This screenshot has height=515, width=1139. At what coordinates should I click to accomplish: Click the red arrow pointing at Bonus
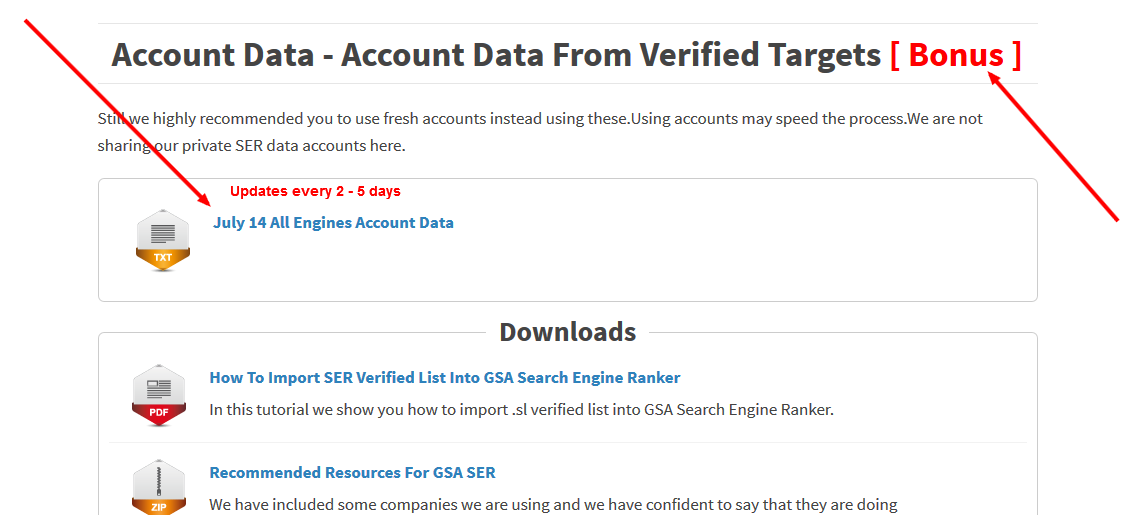tap(1052, 145)
